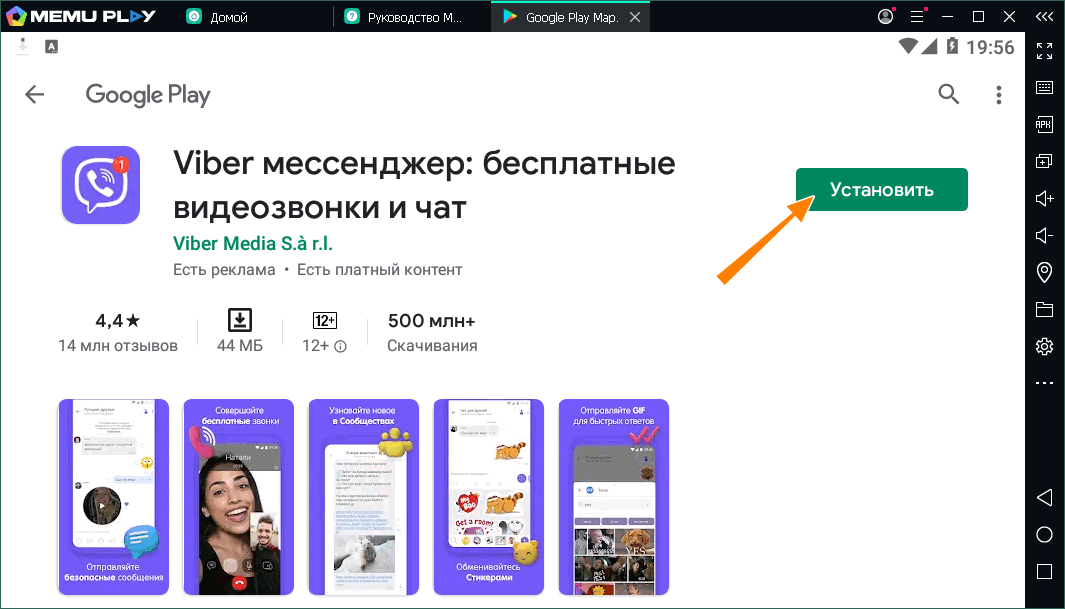Decrease the emulator volume
The image size is (1065, 609).
click(1045, 236)
